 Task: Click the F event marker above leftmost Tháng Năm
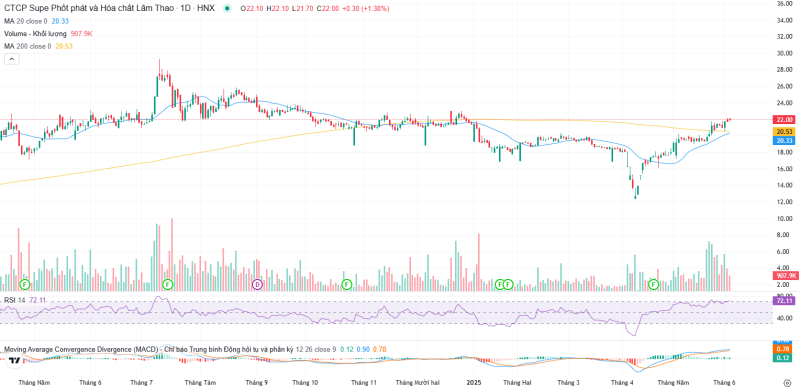click(x=24, y=284)
